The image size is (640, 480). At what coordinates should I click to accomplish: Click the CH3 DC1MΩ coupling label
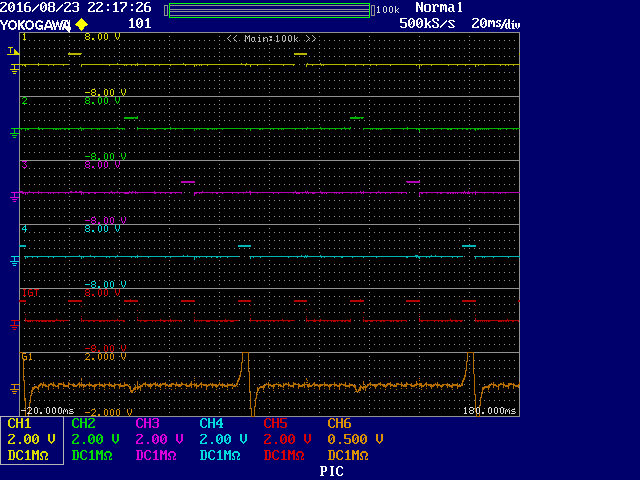point(156,456)
